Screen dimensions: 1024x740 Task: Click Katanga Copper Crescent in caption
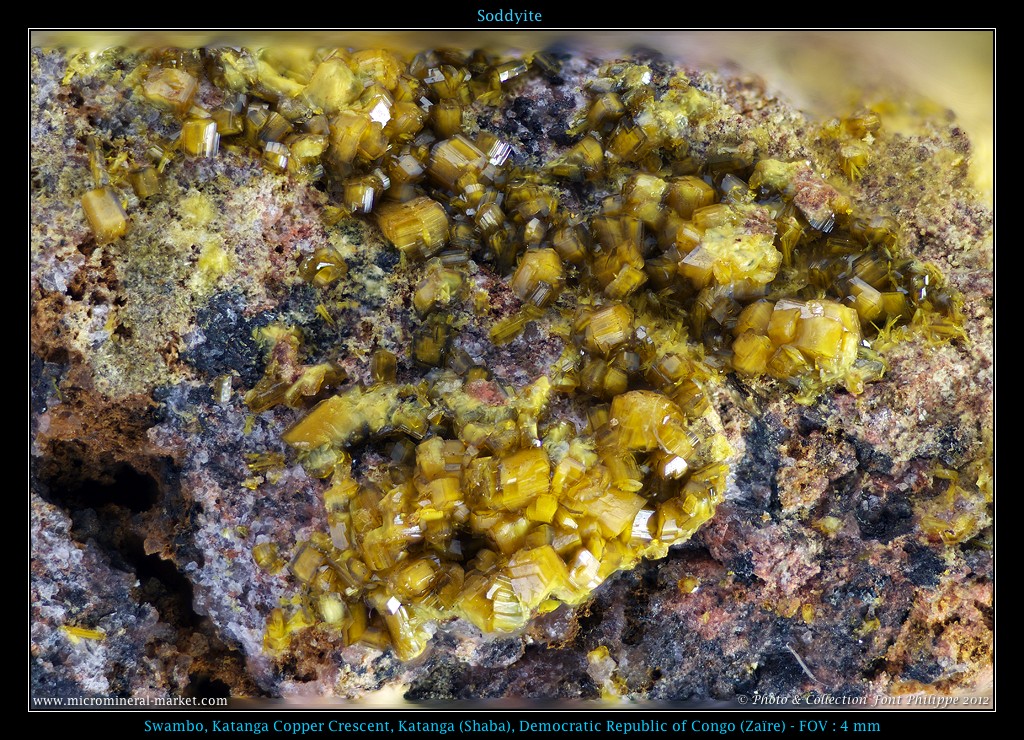pyautogui.click(x=289, y=726)
